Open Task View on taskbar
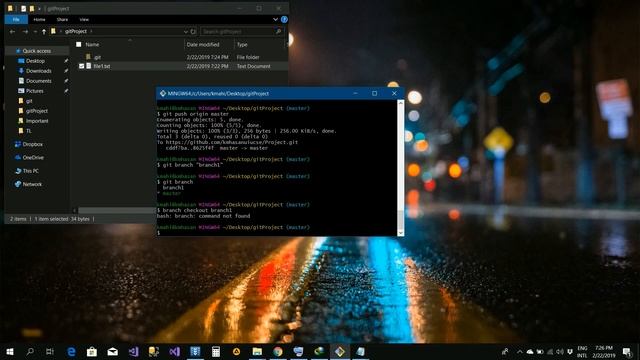The height and width of the screenshot is (360, 640). pyautogui.click(x=50, y=351)
